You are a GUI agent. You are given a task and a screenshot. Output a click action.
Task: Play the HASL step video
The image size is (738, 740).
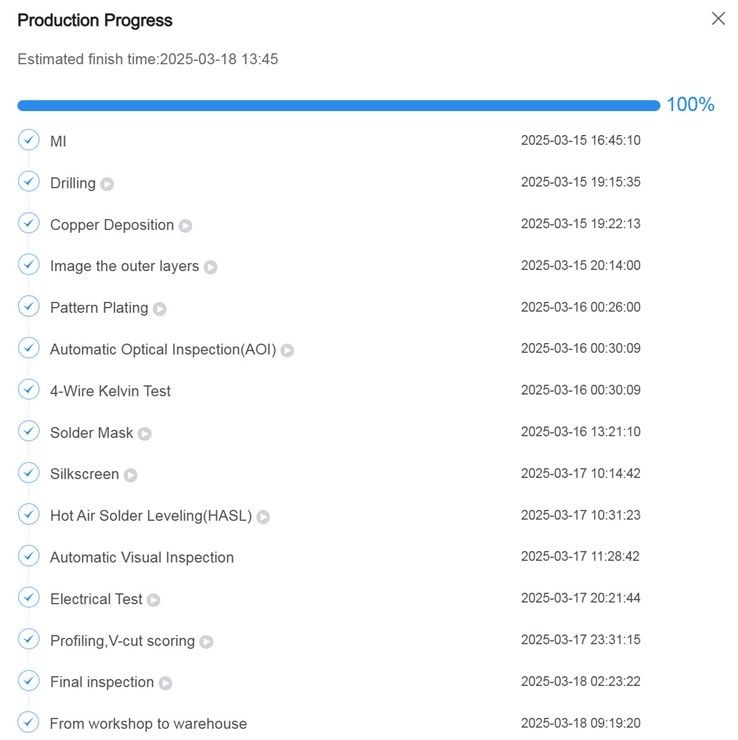(263, 517)
